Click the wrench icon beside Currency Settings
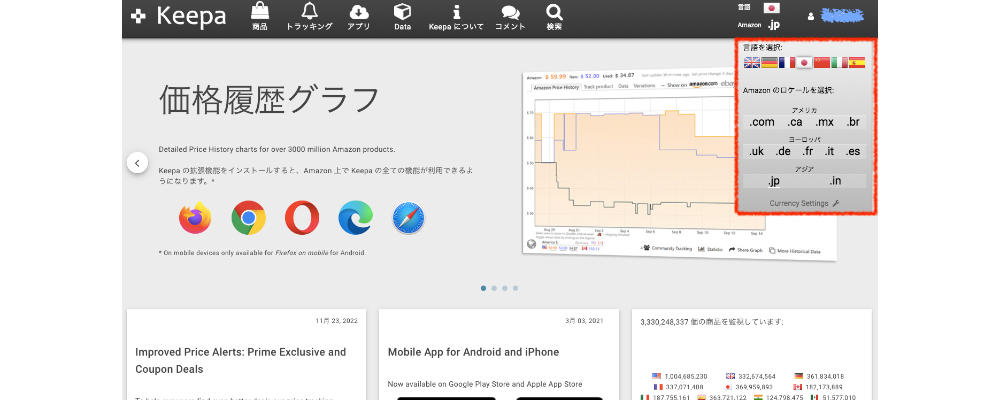The height and width of the screenshot is (400, 1000). click(x=836, y=204)
